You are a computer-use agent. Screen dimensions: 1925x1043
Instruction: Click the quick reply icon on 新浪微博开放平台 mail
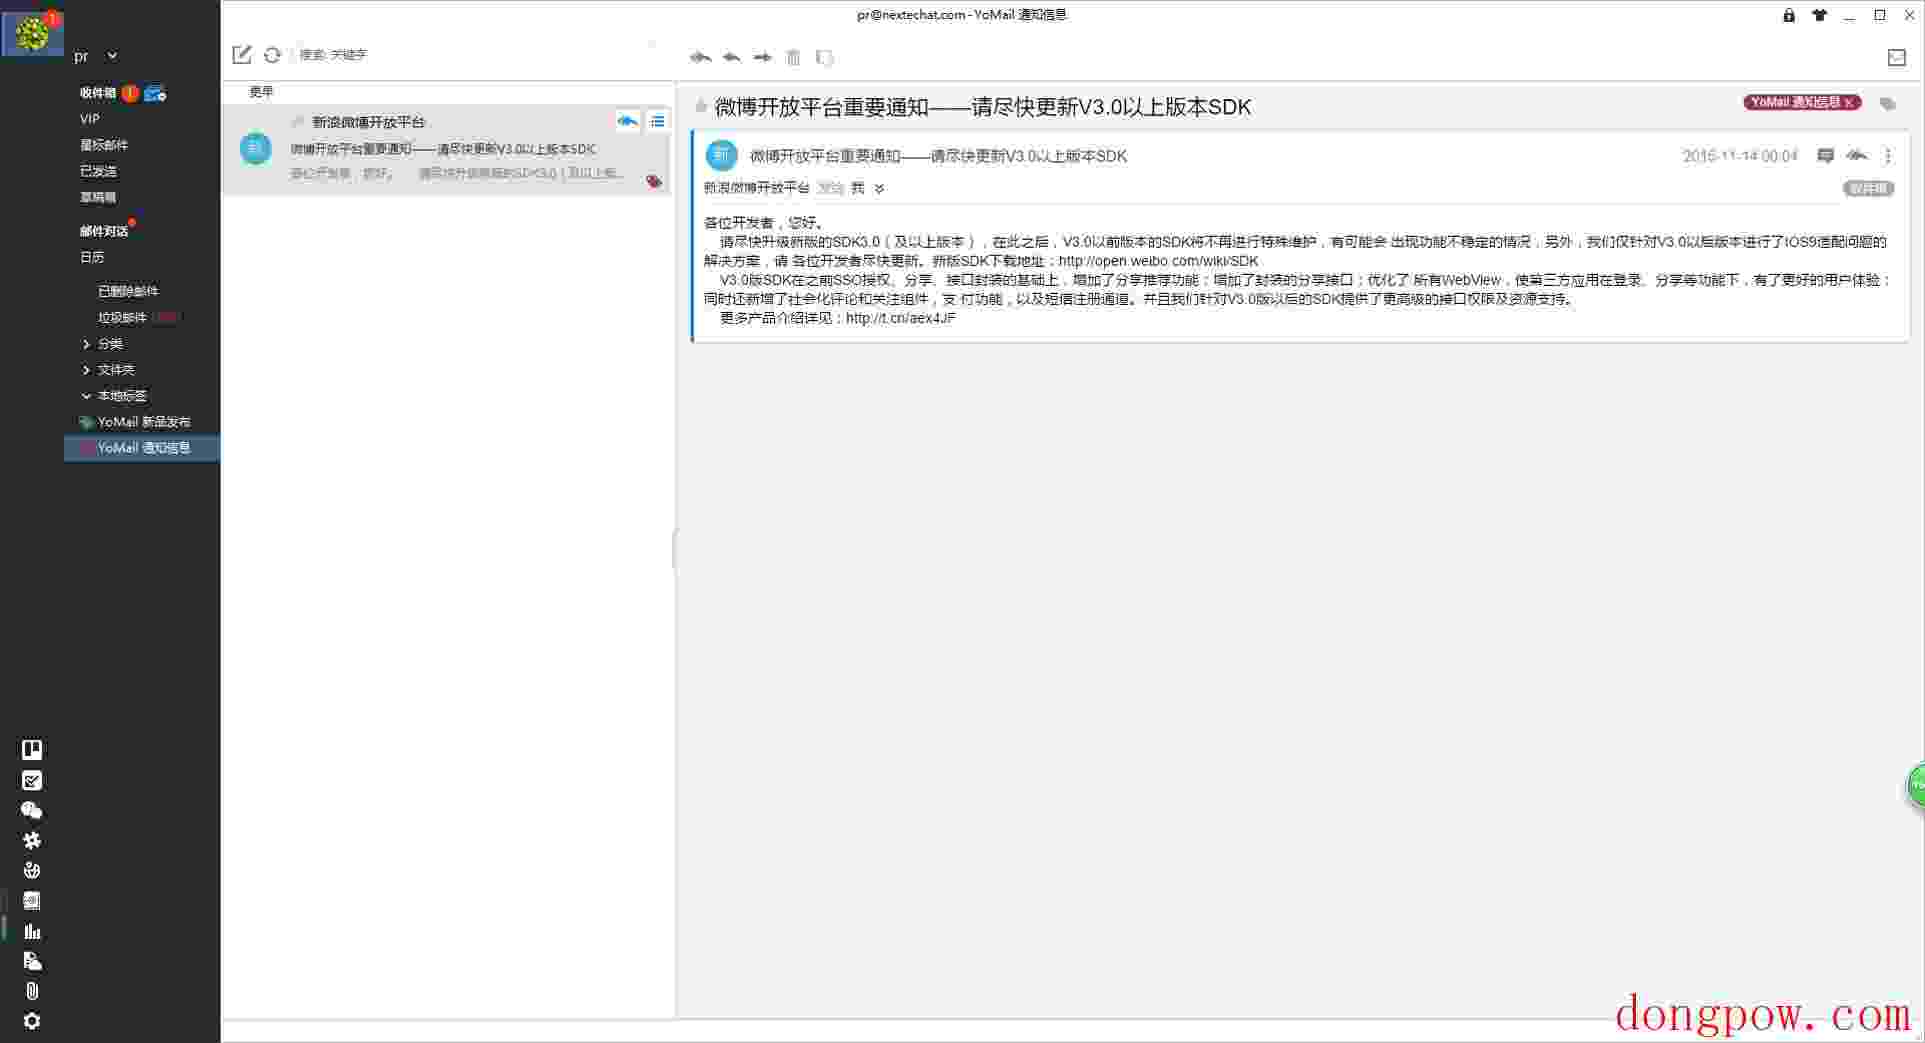627,121
